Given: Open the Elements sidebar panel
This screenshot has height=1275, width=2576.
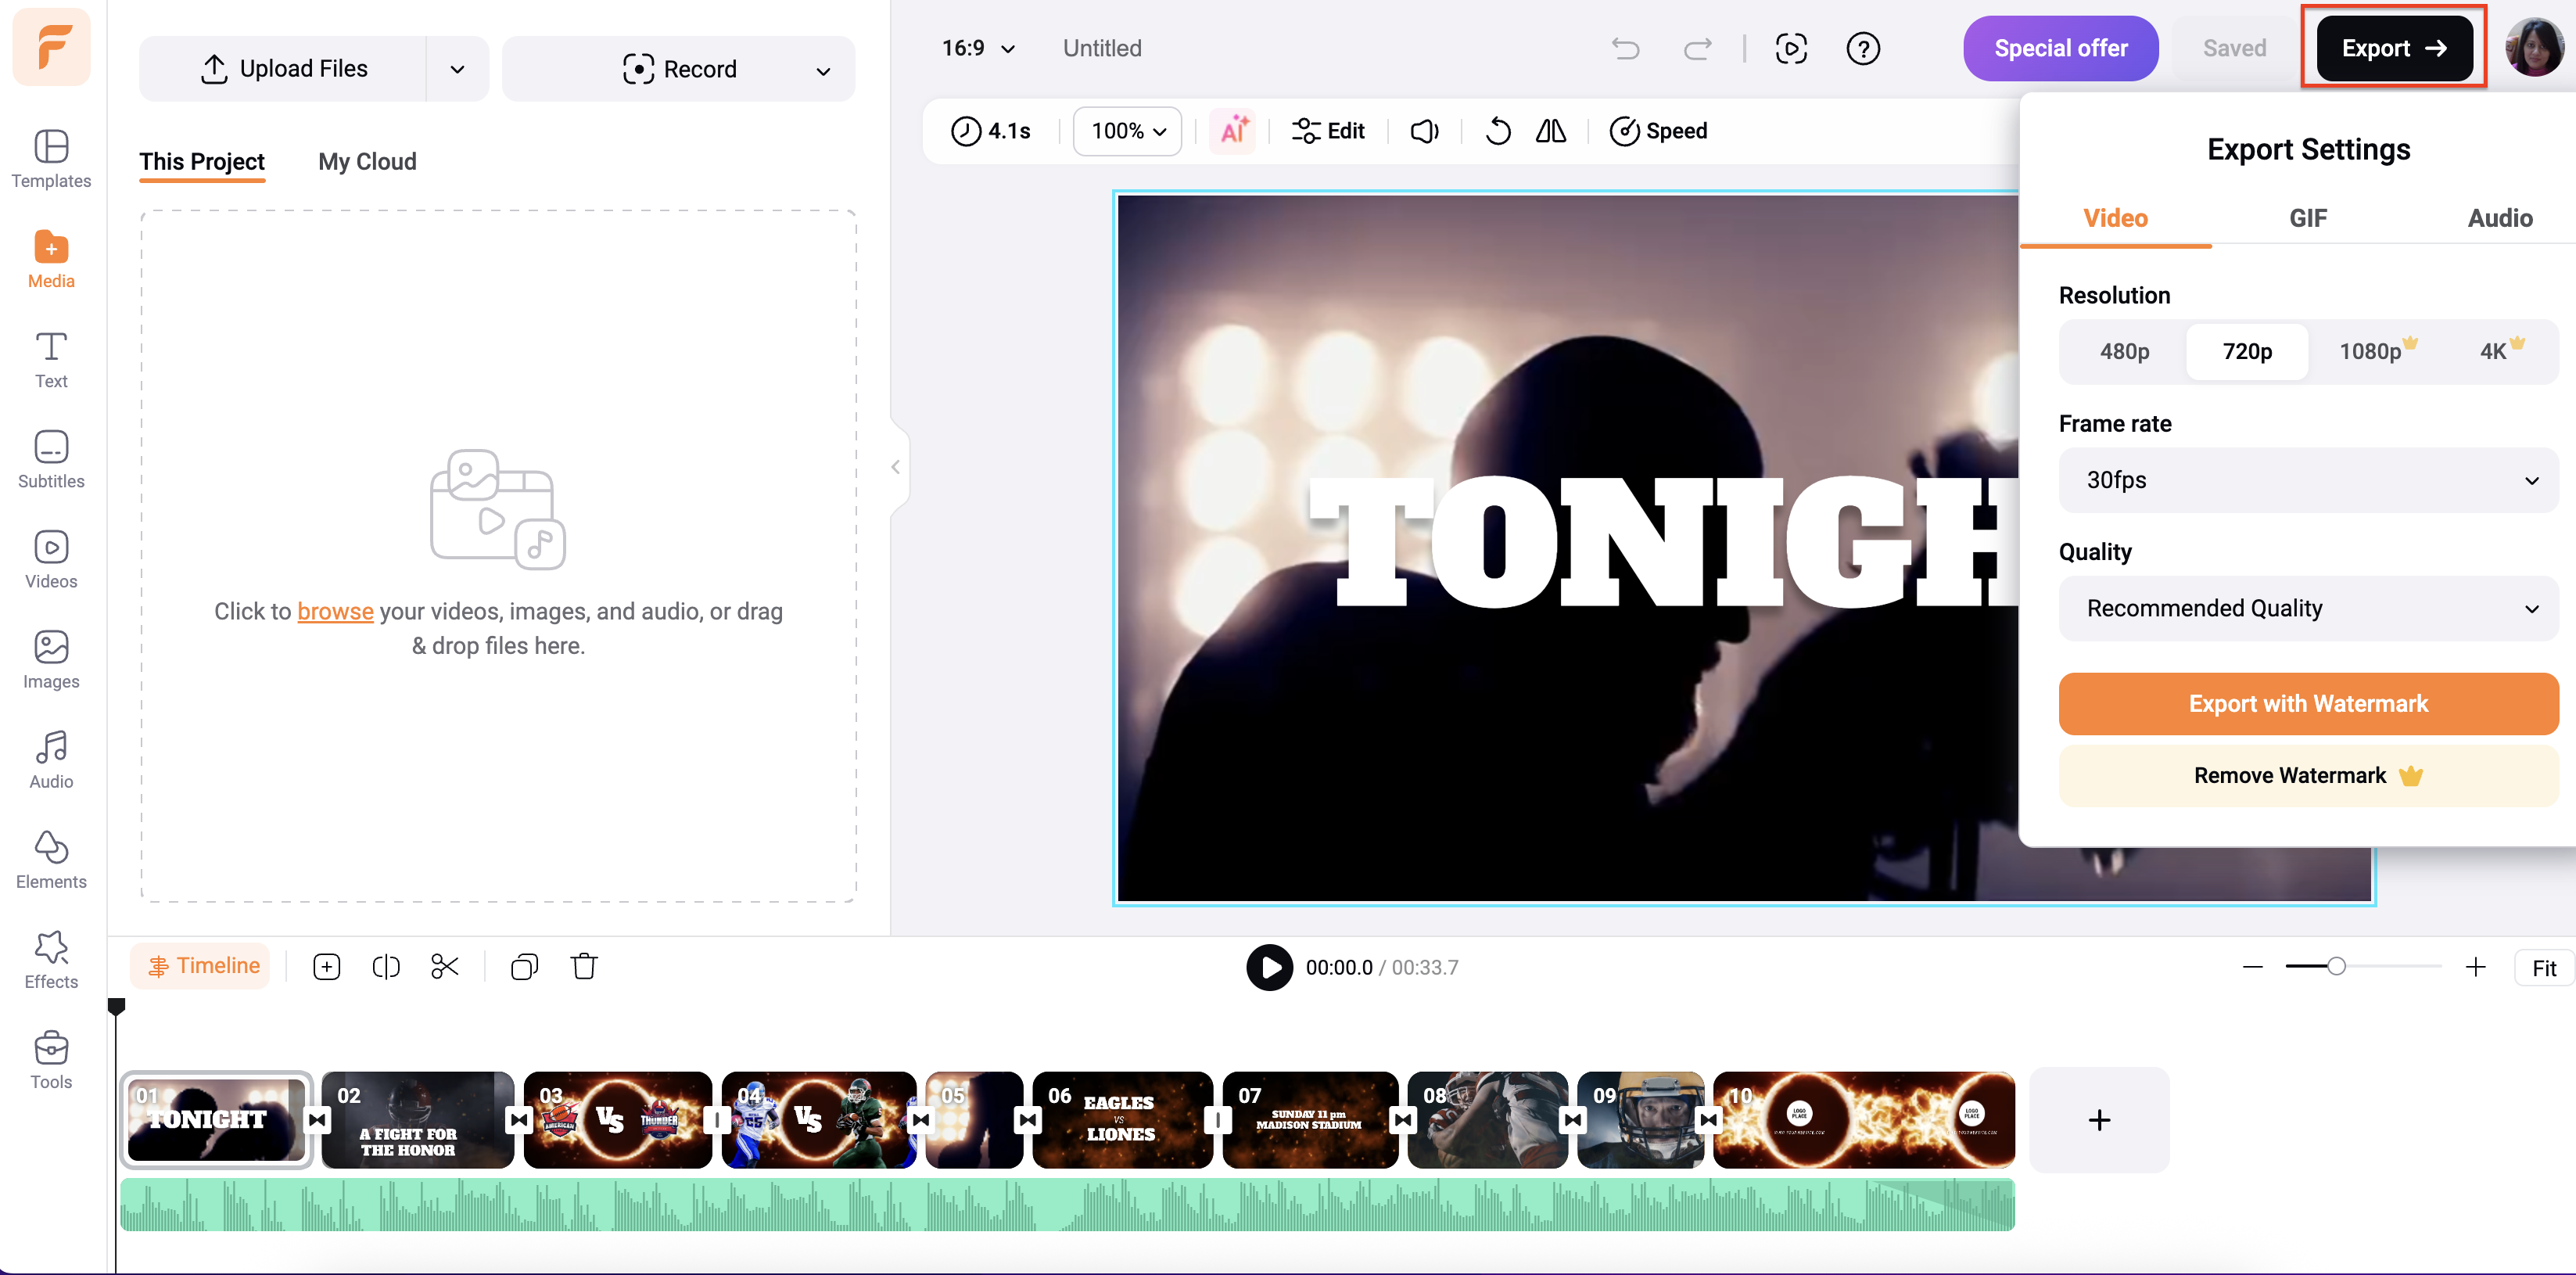Looking at the screenshot, I should point(51,860).
